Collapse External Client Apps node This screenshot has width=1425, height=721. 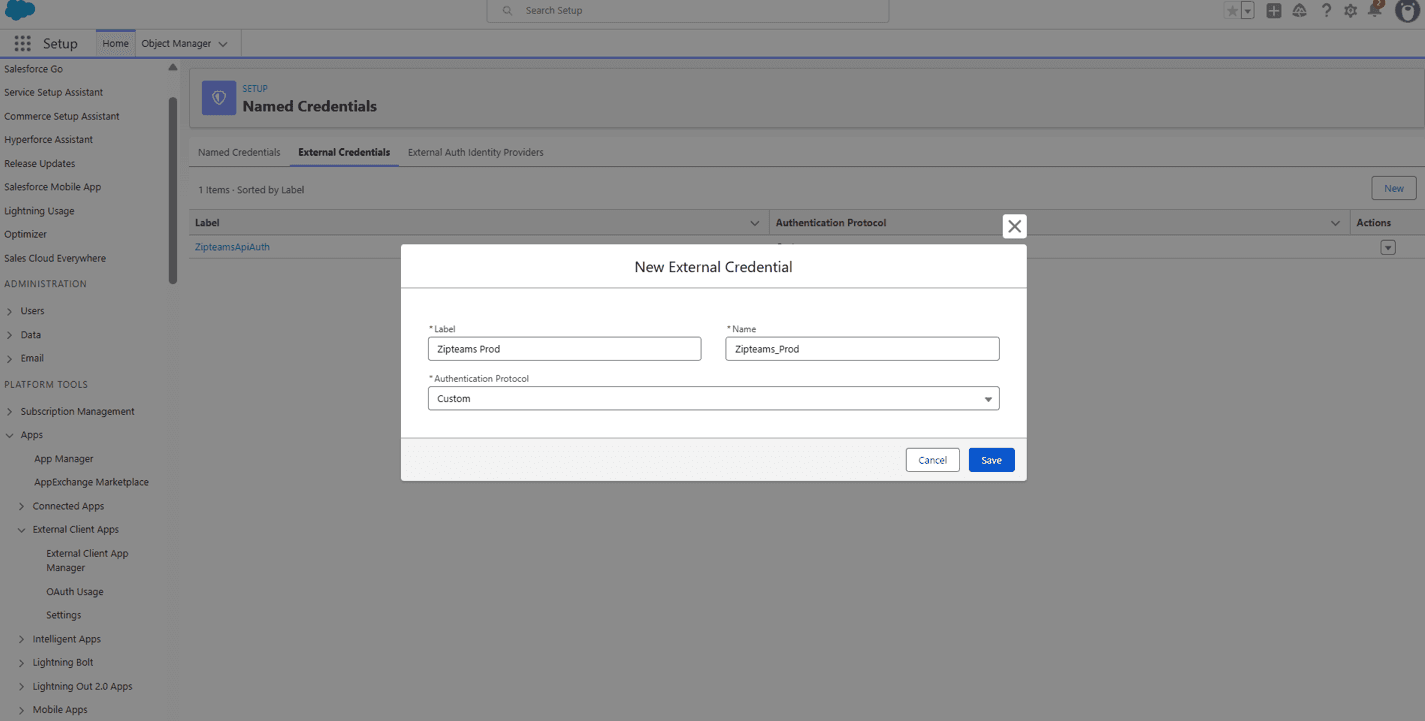[x=22, y=530]
